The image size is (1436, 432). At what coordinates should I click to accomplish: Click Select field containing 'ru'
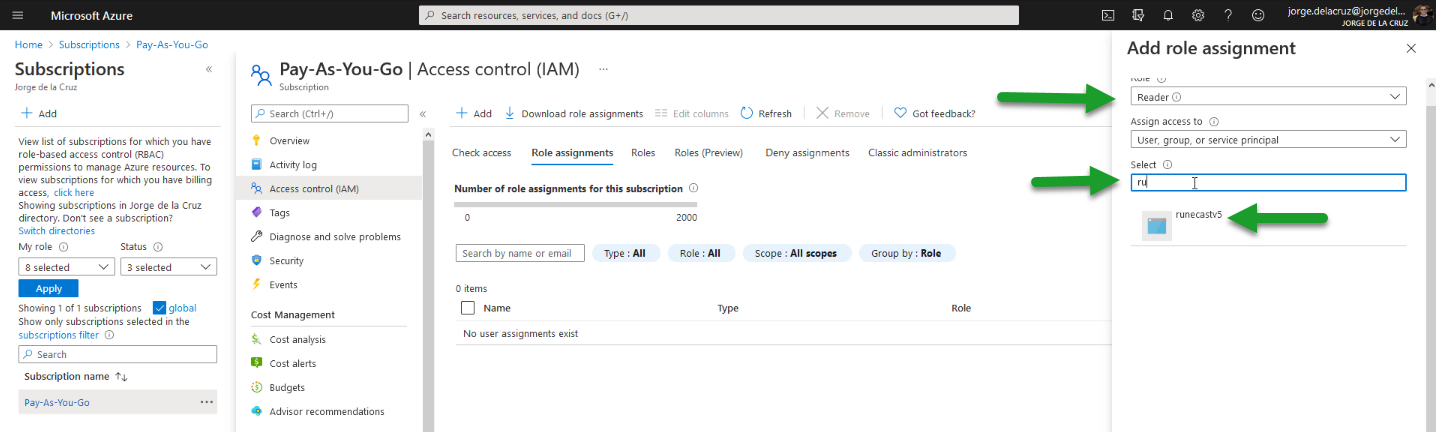1268,182
